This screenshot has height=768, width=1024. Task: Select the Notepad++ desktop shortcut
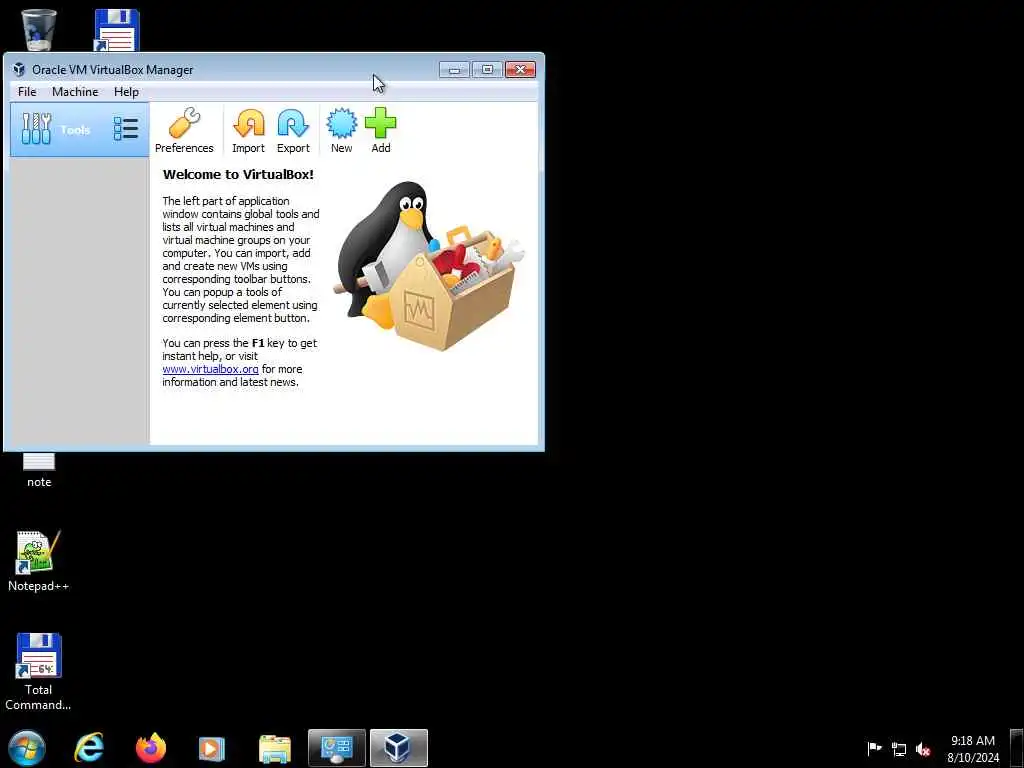38,562
